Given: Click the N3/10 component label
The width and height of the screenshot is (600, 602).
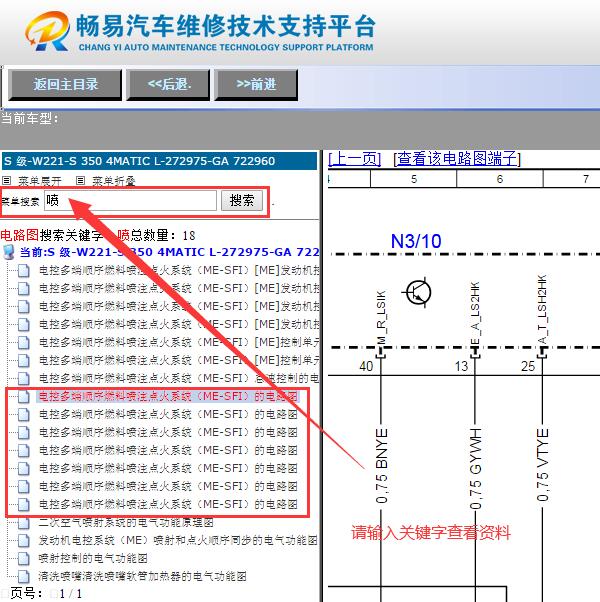Looking at the screenshot, I should pos(416,241).
